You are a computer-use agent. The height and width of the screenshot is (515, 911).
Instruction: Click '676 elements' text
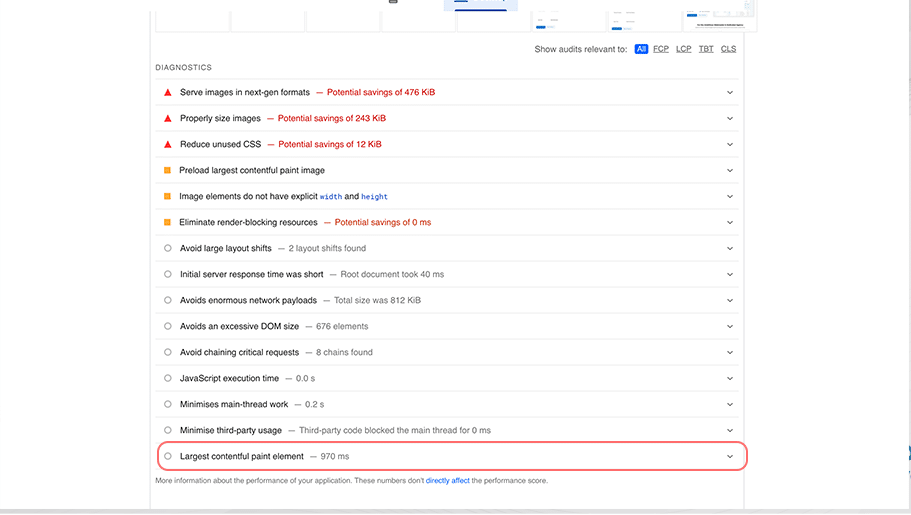coord(342,326)
